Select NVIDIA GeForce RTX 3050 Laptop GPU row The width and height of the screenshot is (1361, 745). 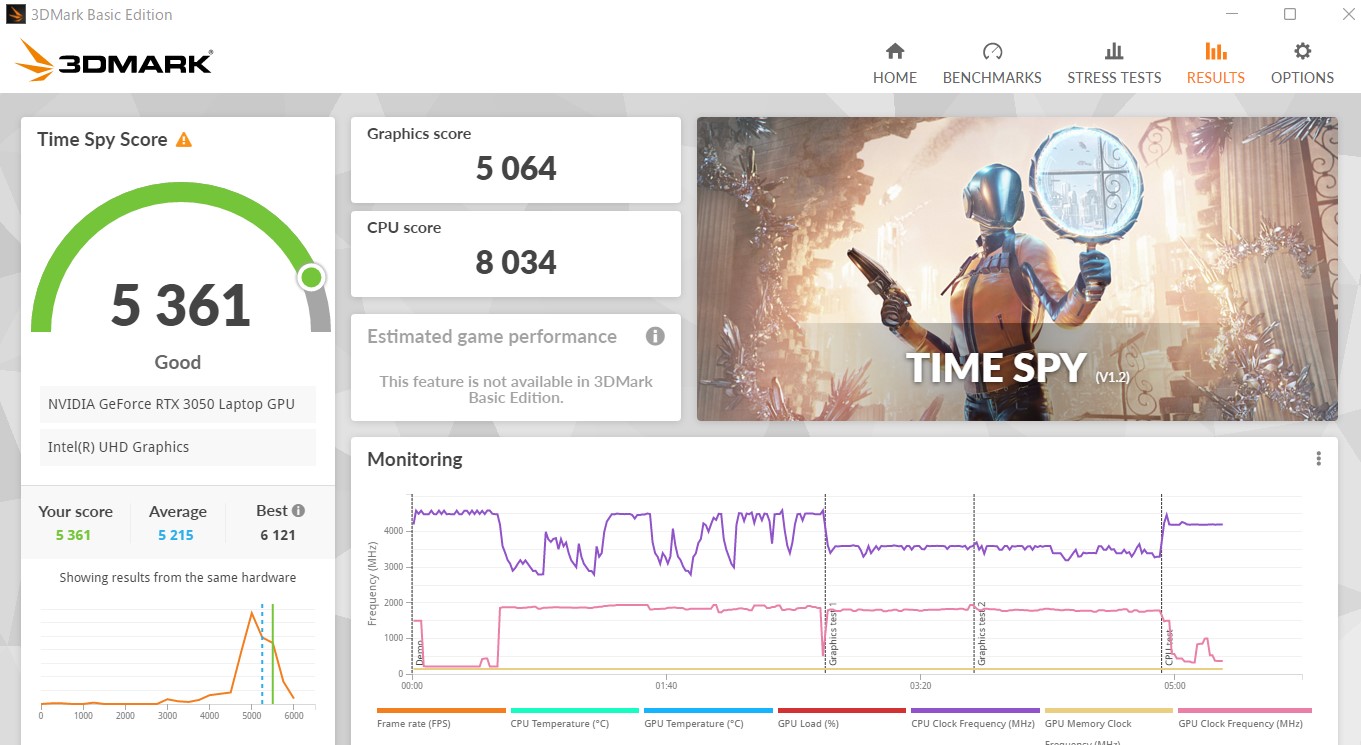[178, 404]
